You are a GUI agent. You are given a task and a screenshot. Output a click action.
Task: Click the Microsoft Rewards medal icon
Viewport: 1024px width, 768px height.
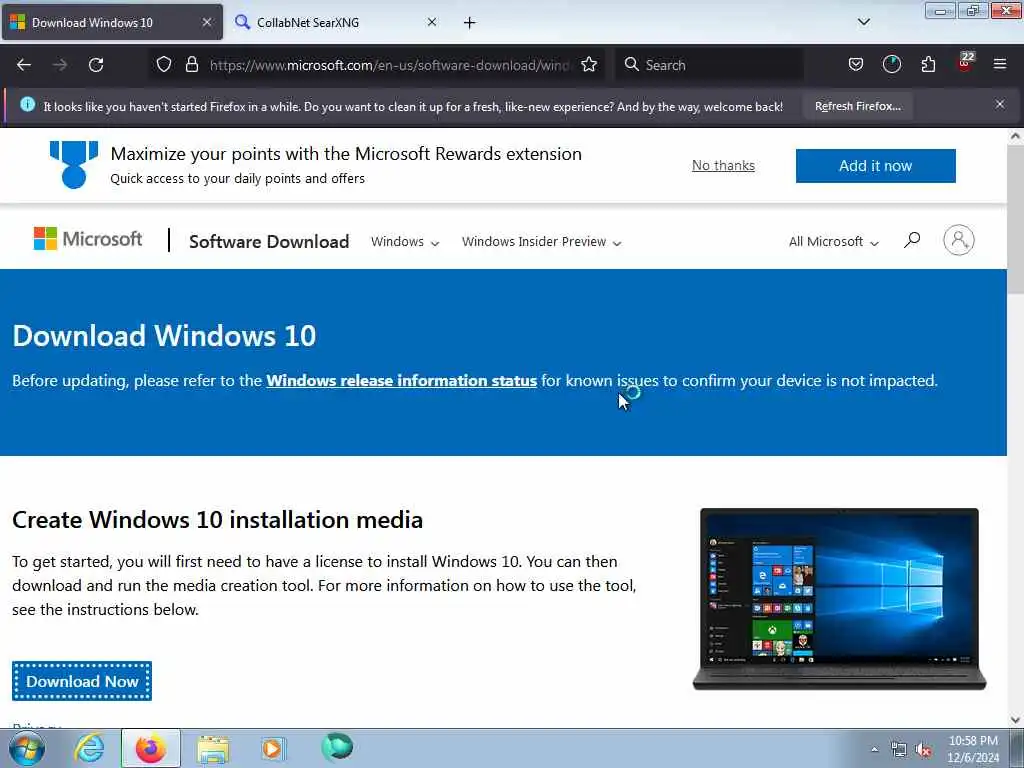click(x=74, y=165)
